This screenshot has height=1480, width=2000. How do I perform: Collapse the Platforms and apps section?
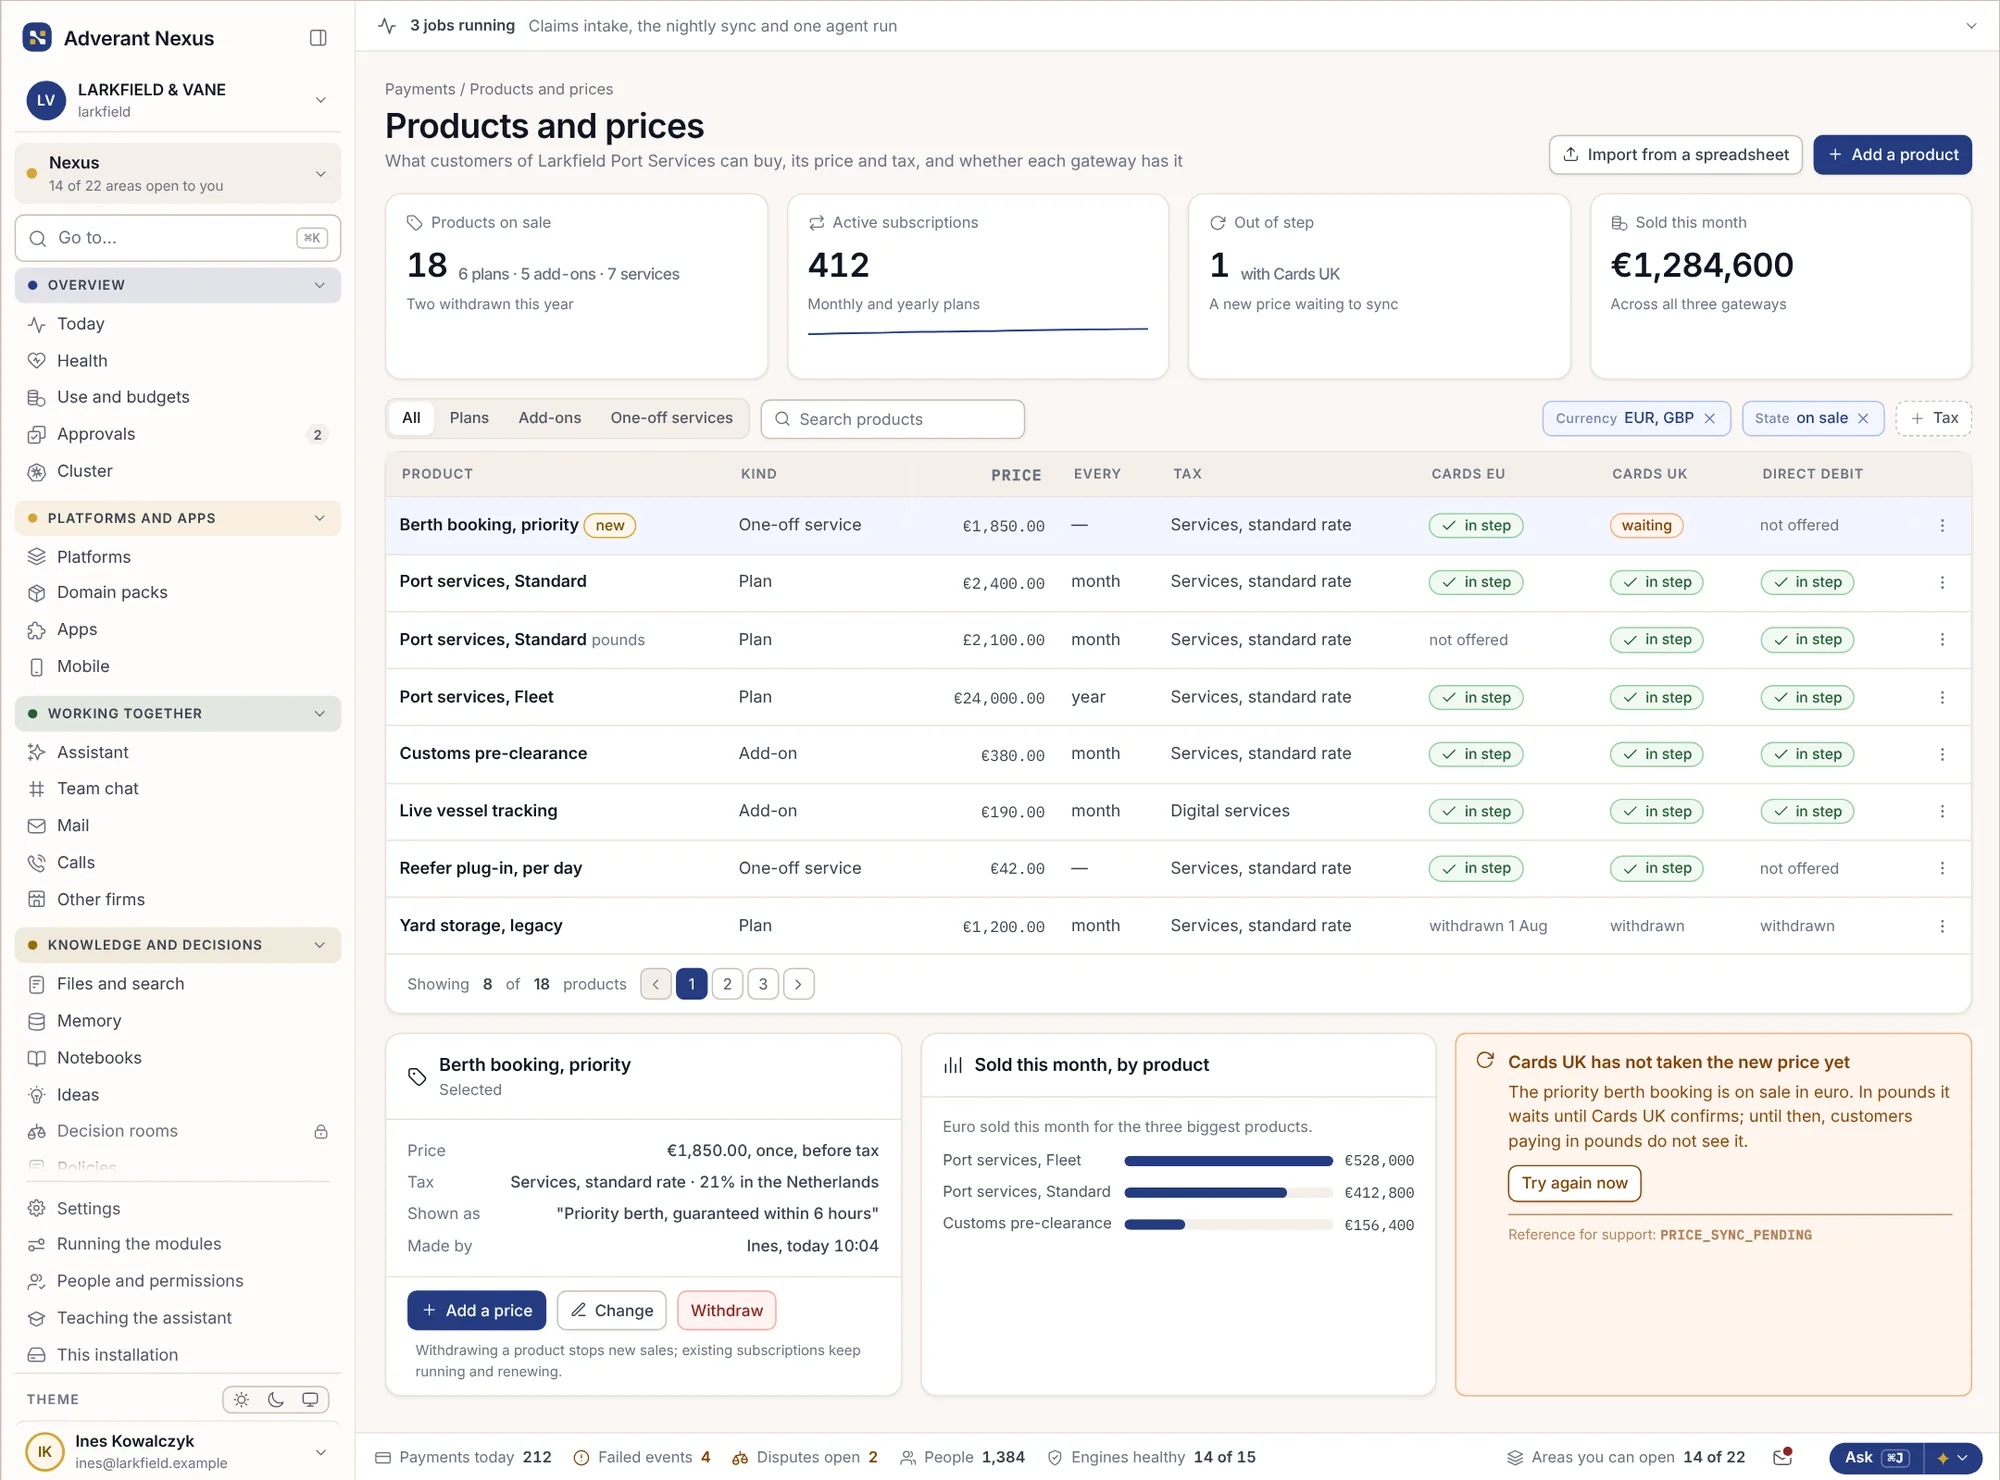(178, 518)
